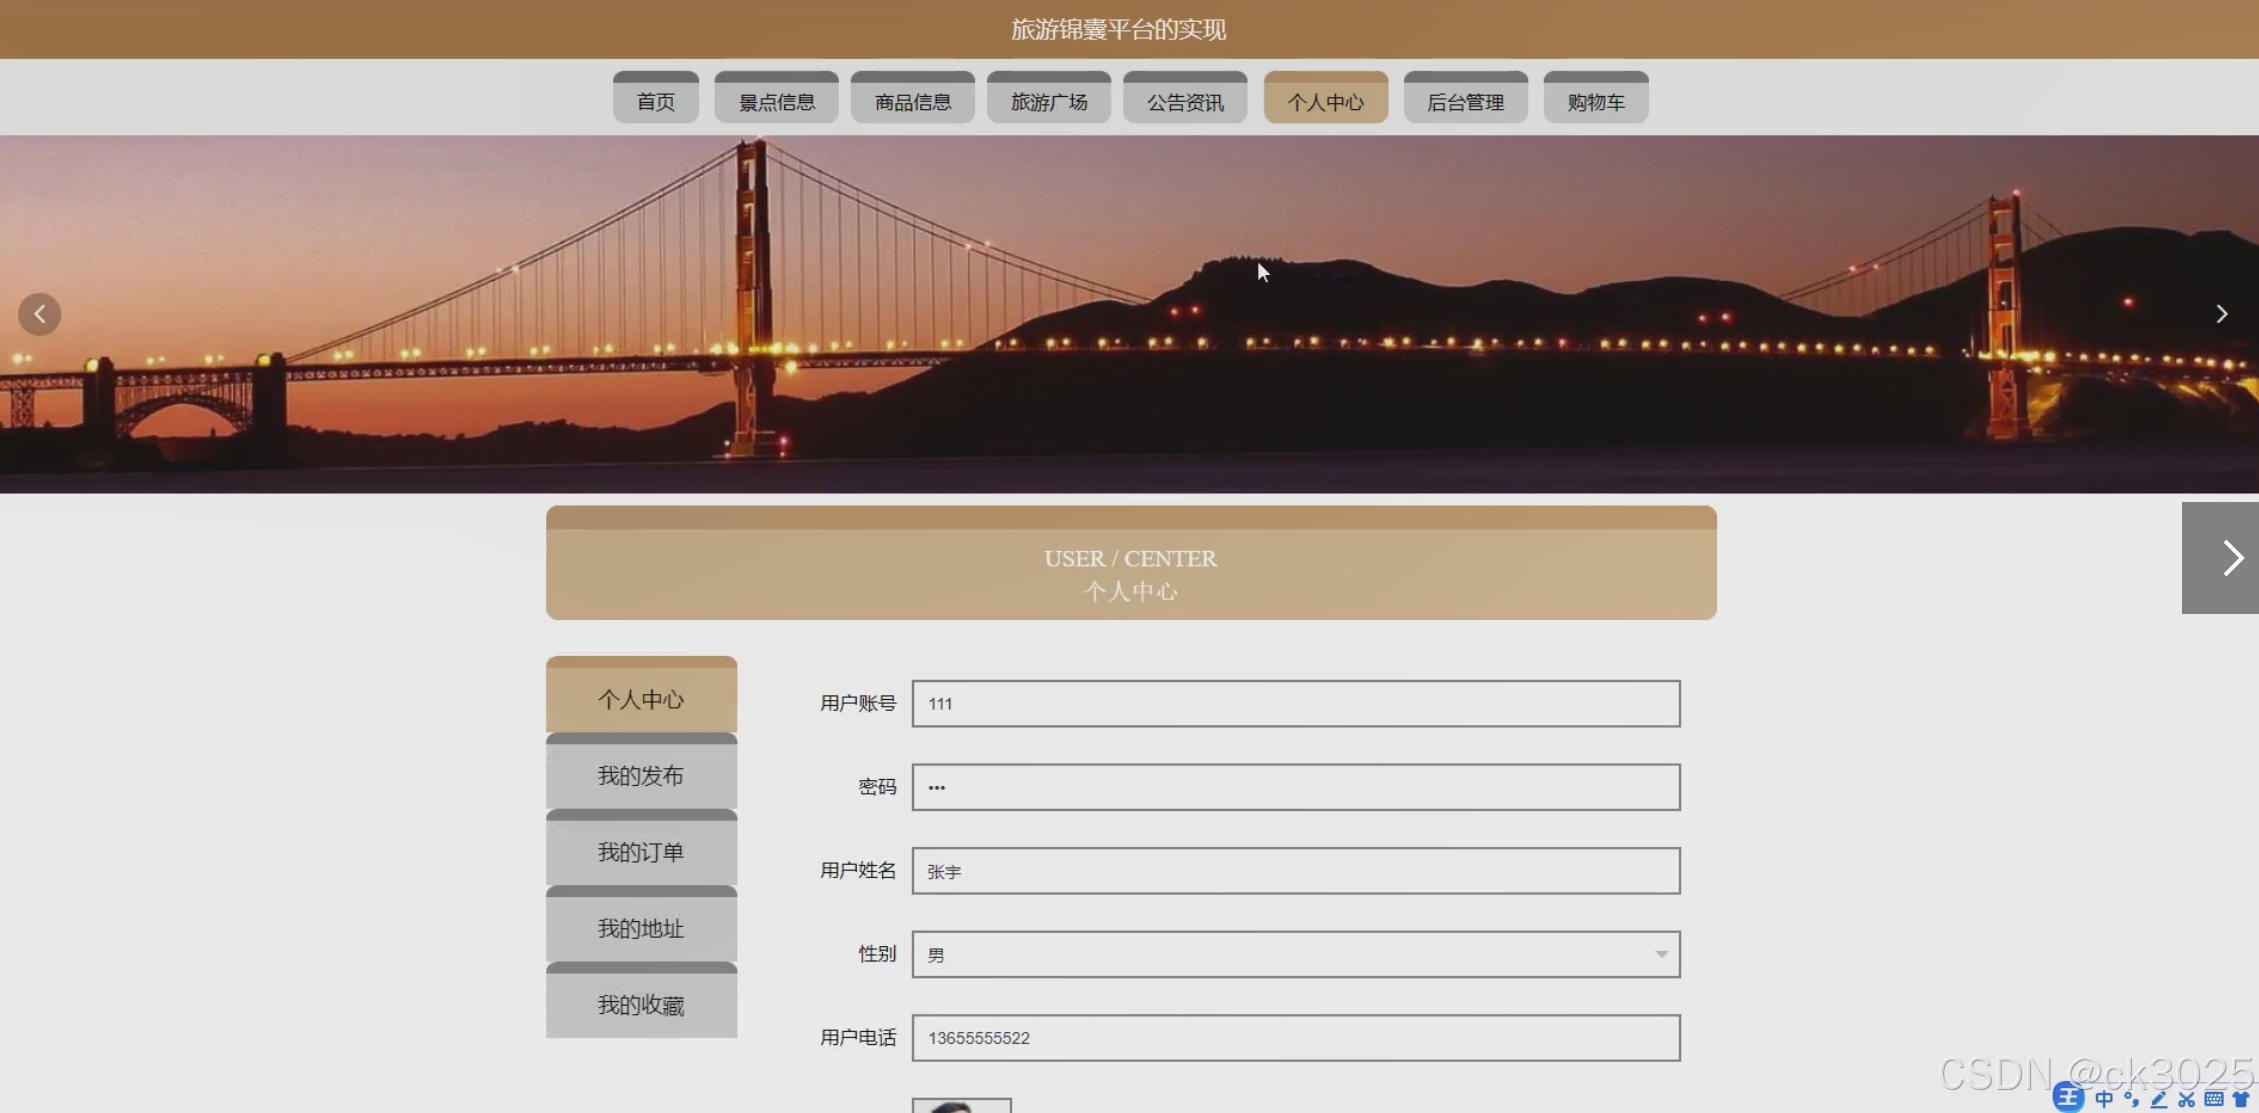Click the carousel next arrow on the banner
The image size is (2259, 1113).
pyautogui.click(x=2221, y=314)
